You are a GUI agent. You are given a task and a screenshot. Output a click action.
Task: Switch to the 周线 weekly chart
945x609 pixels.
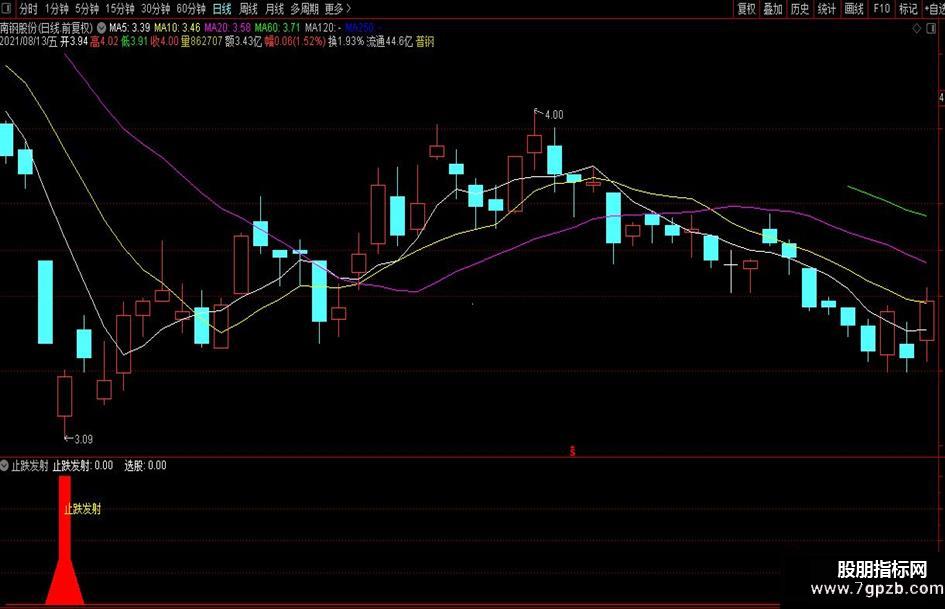point(248,9)
